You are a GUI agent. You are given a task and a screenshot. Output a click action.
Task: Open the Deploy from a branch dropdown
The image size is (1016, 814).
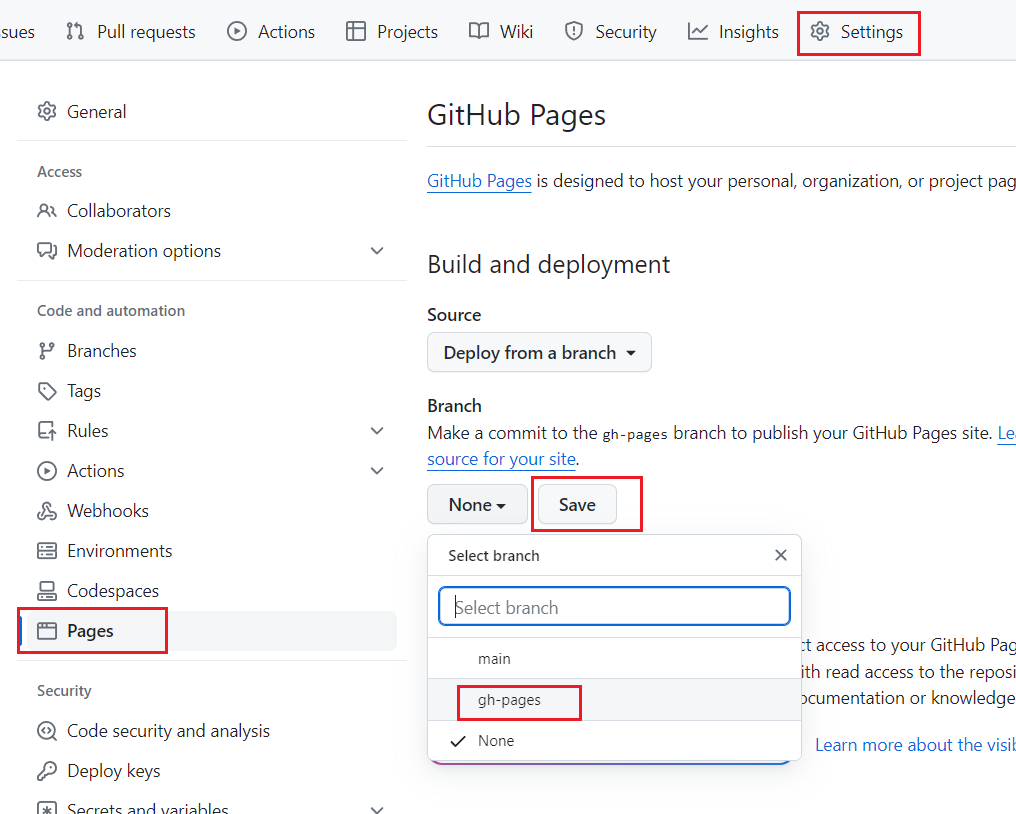pyautogui.click(x=539, y=353)
